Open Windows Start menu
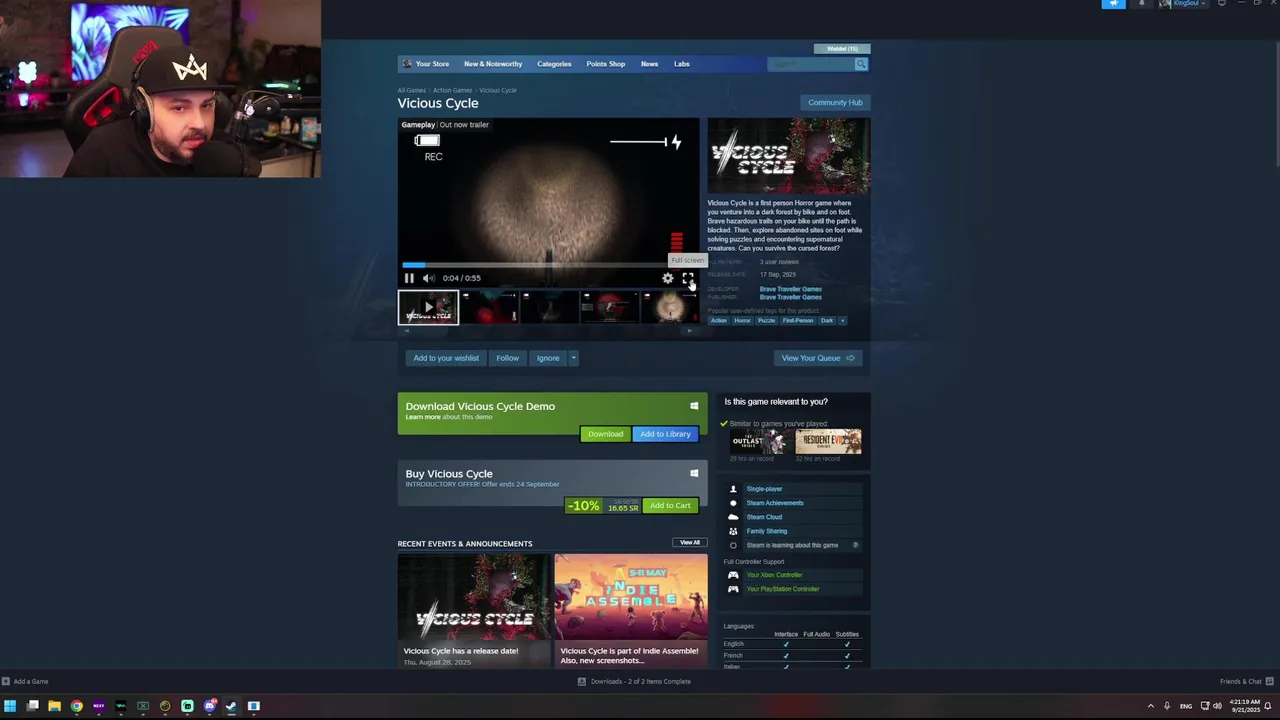This screenshot has height=720, width=1280. (10, 706)
